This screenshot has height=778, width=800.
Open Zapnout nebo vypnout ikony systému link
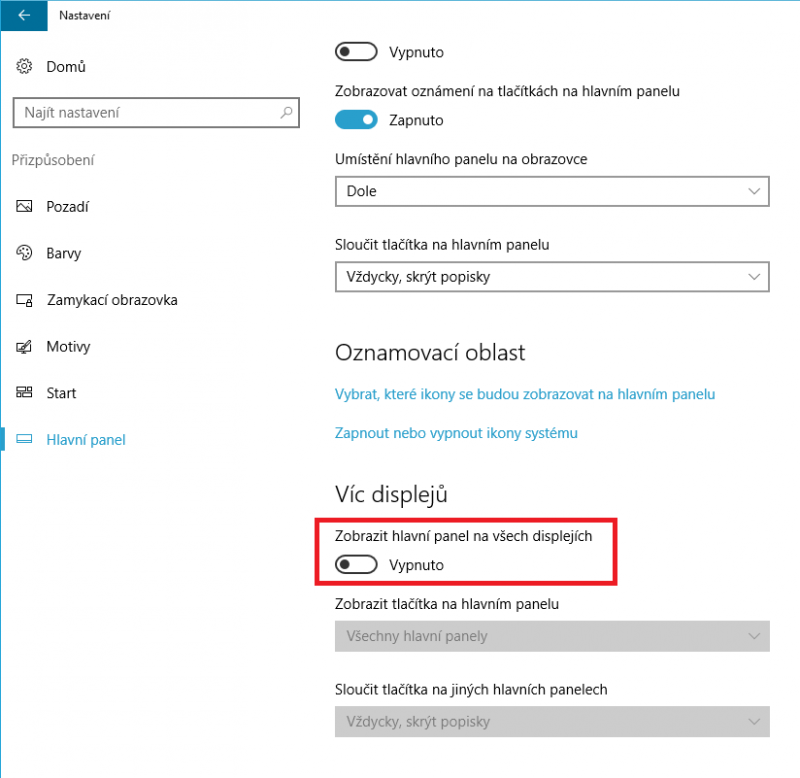pyautogui.click(x=456, y=433)
